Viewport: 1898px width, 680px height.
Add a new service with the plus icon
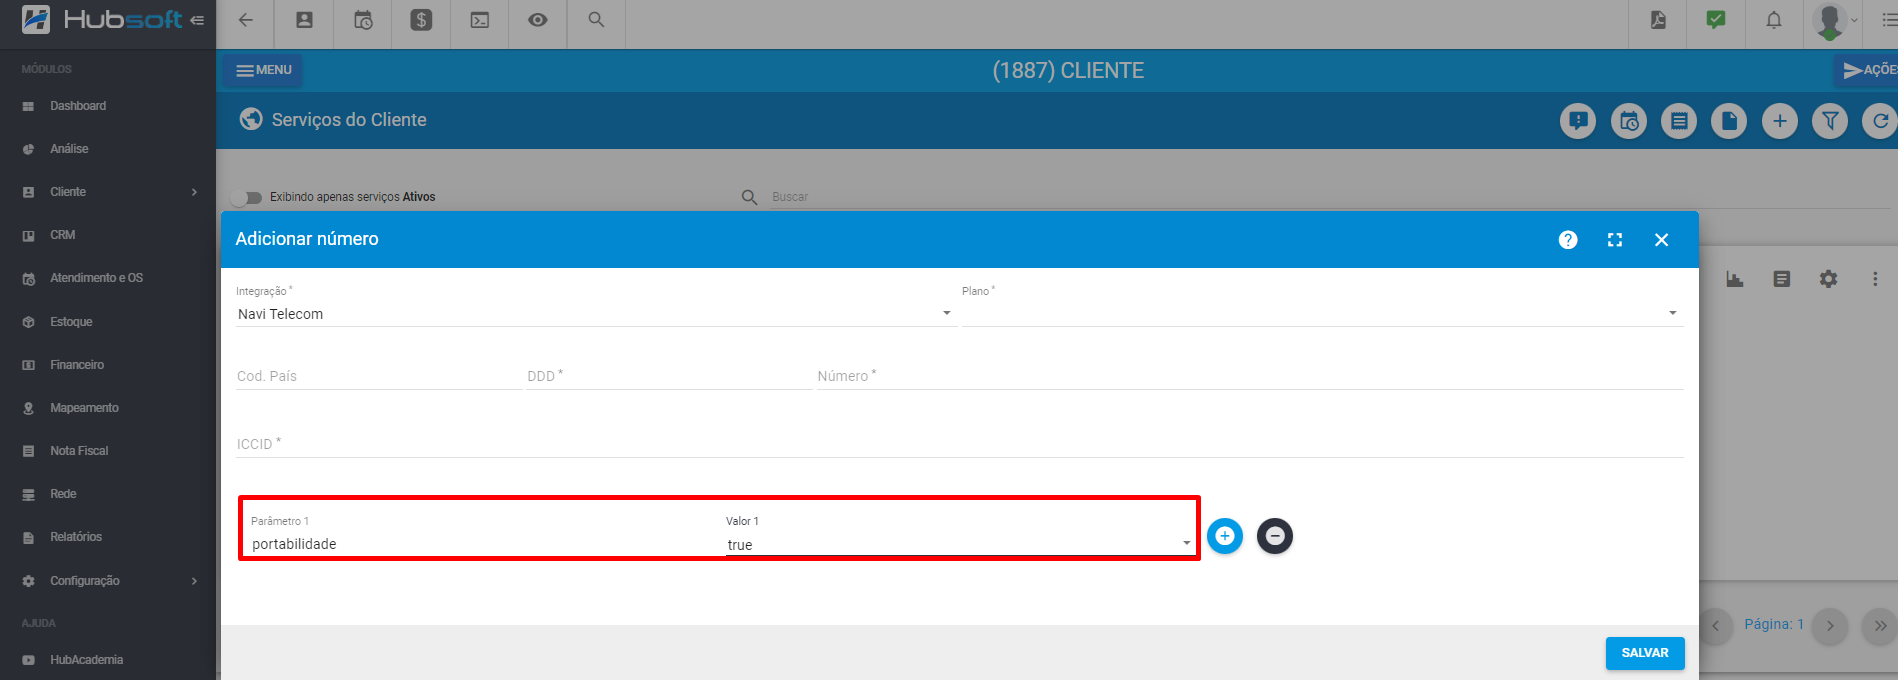click(x=1780, y=121)
